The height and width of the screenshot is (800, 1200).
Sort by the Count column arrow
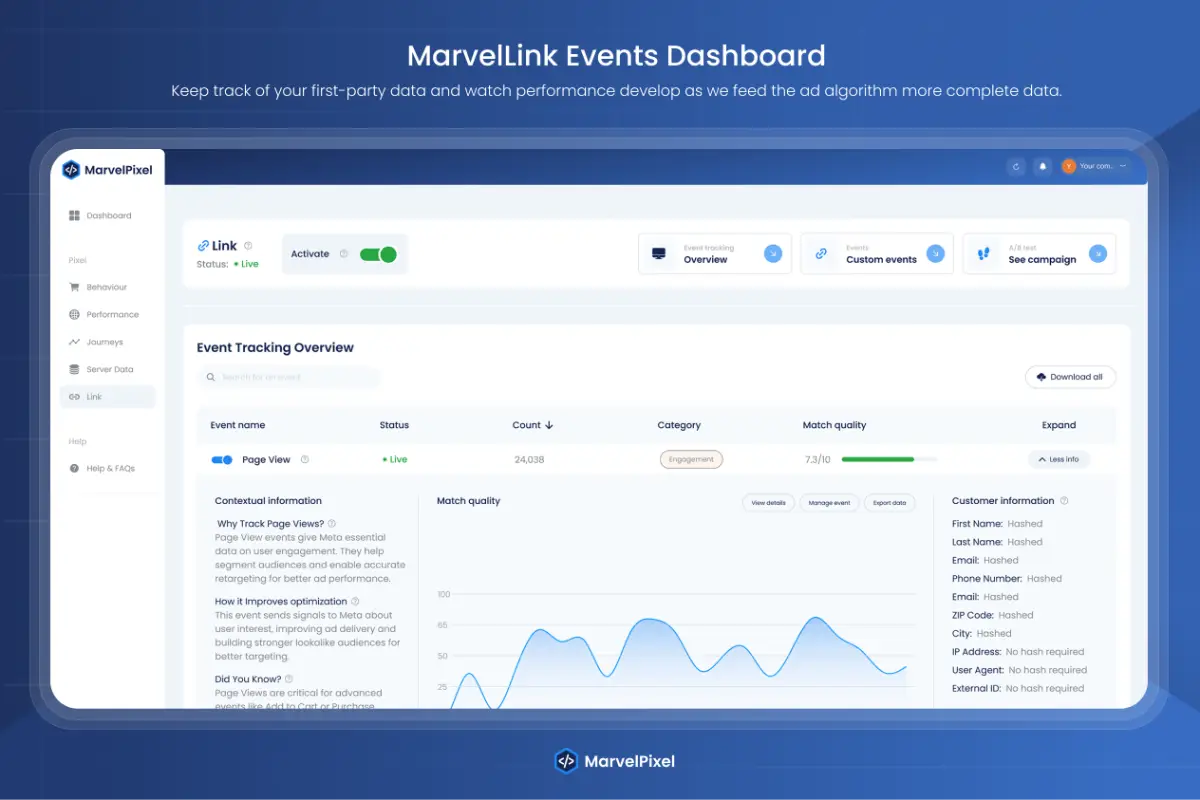549,425
